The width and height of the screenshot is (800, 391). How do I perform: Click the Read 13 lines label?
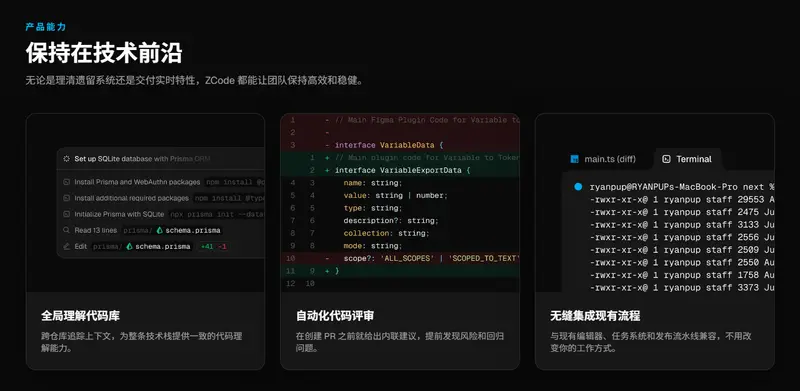[x=95, y=230]
